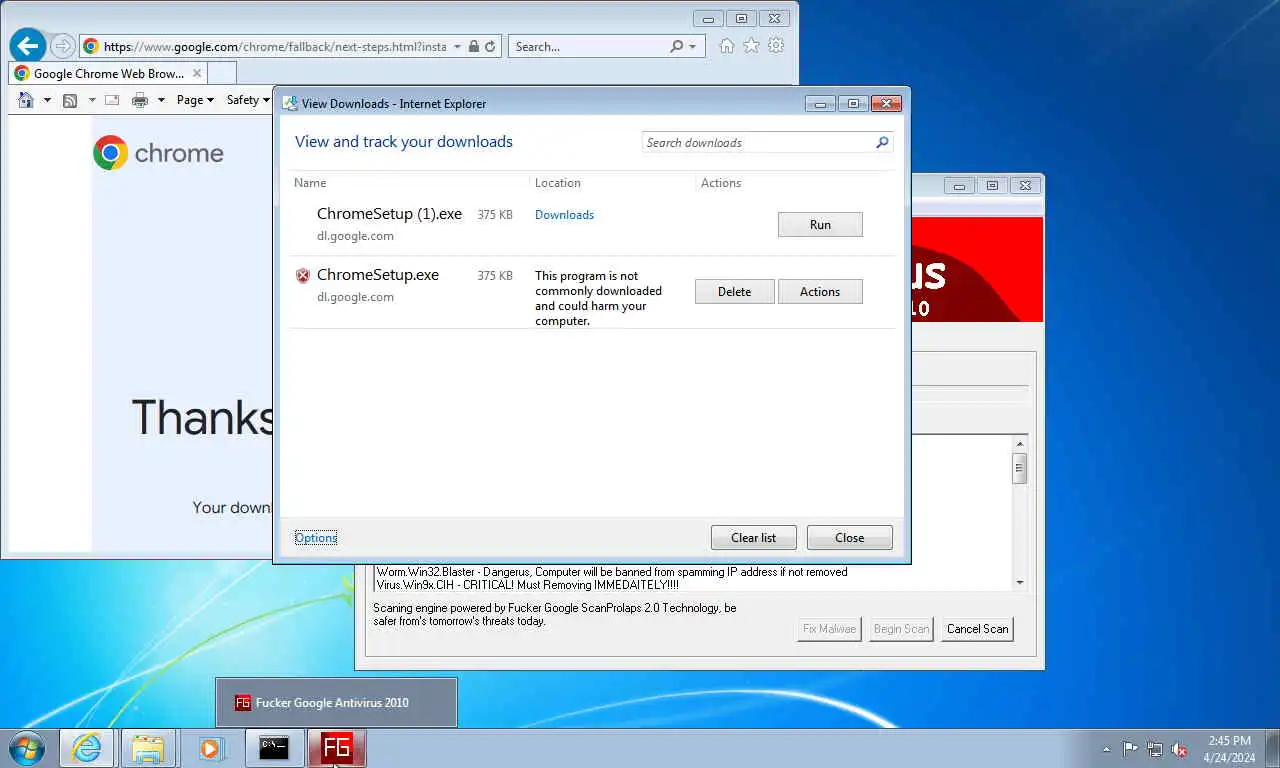The width and height of the screenshot is (1280, 768).
Task: Click the magnifier in IE's Search... box
Action: 677,46
